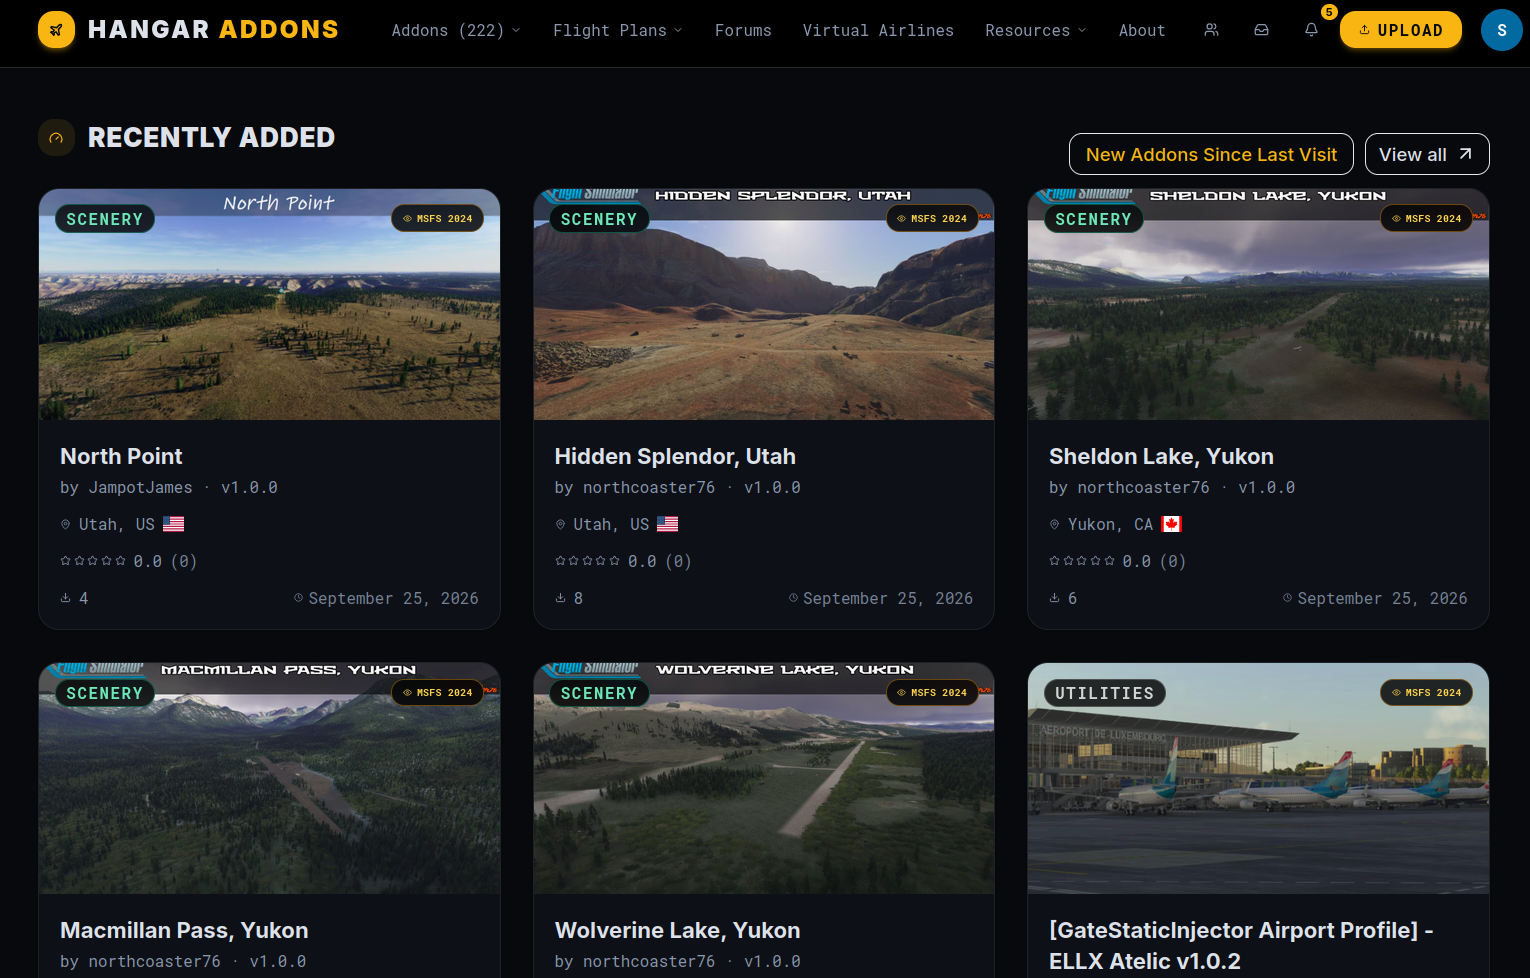Viewport: 1530px width, 978px height.
Task: Click the Scenery tag on Sheldon Lake card
Action: (x=1093, y=219)
